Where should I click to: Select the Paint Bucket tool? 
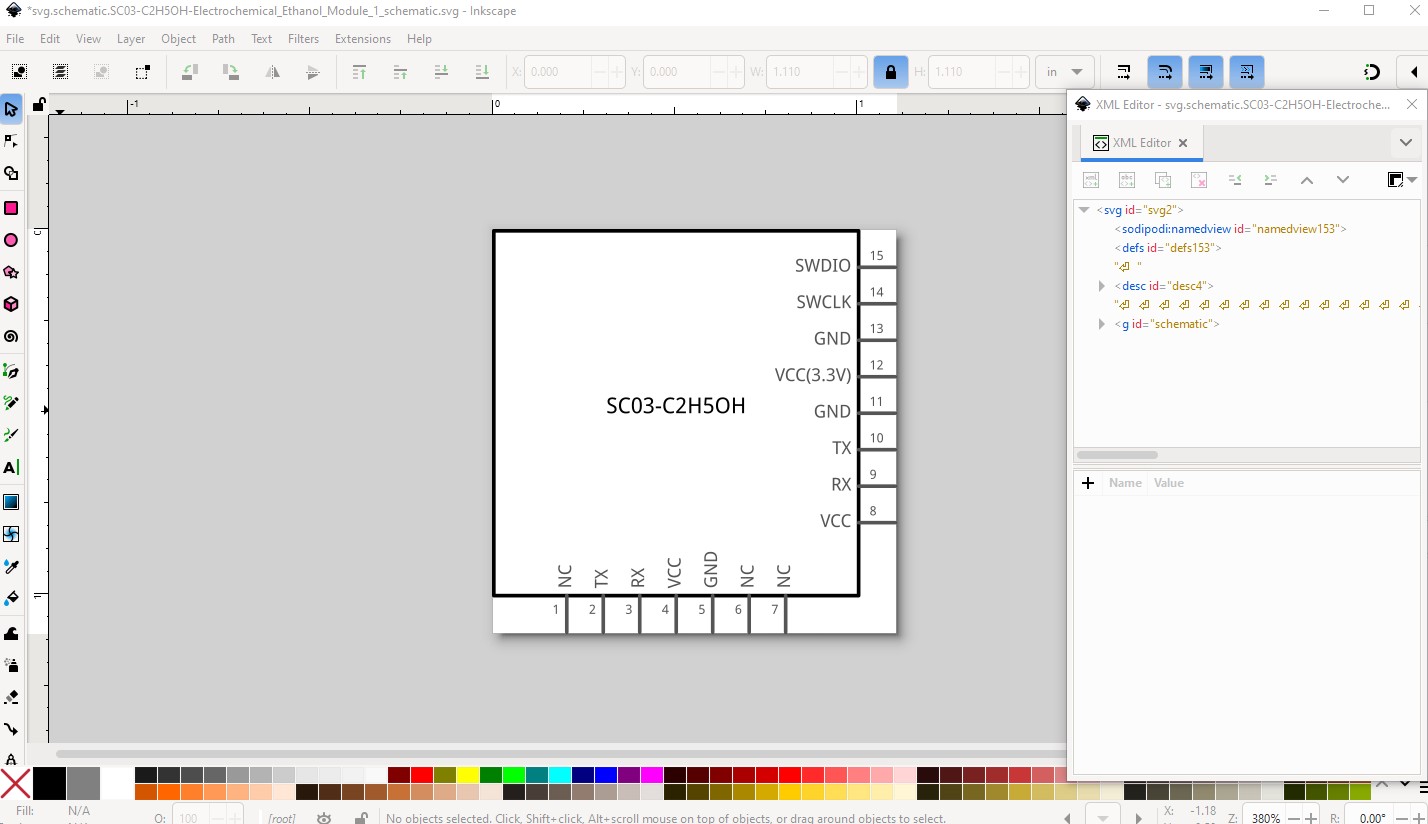point(11,599)
